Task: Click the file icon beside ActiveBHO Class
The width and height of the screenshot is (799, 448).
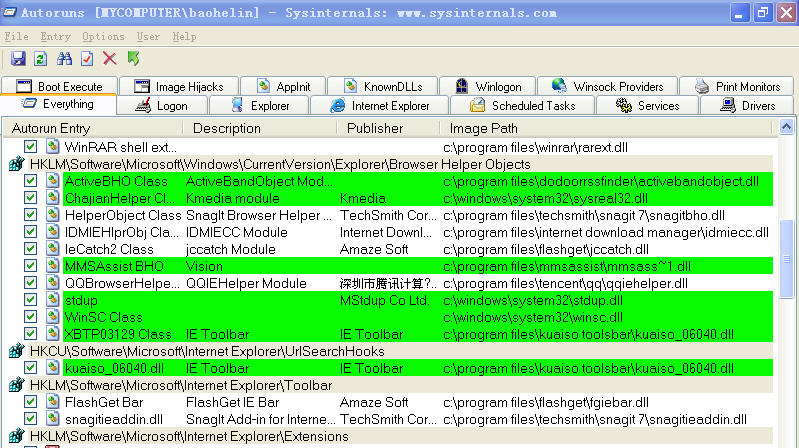Action: [x=52, y=181]
